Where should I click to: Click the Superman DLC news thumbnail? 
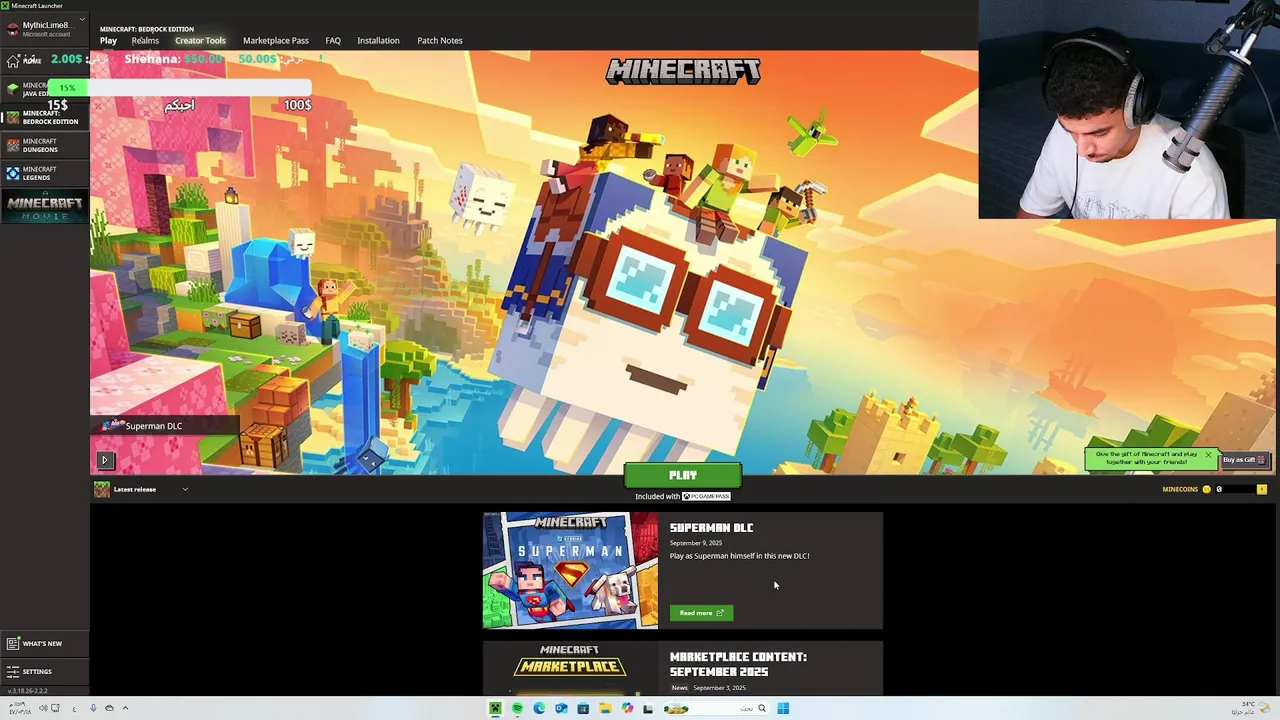coord(570,570)
